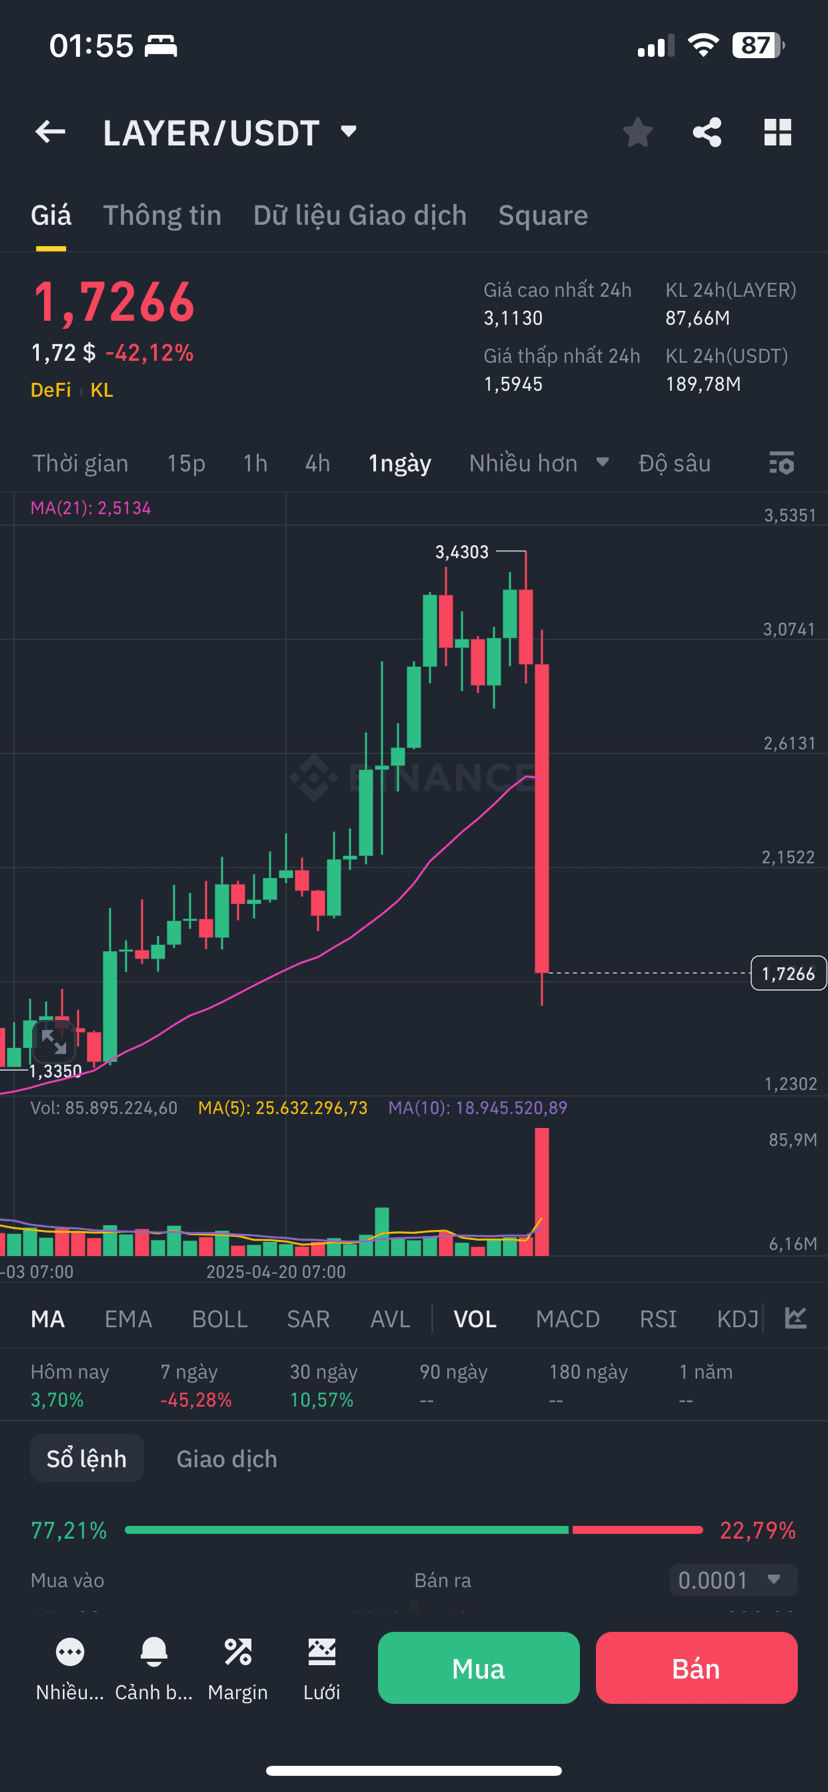The width and height of the screenshot is (828, 1792).
Task: Expand the Nhiều hơn timeframe dropdown
Action: (538, 463)
